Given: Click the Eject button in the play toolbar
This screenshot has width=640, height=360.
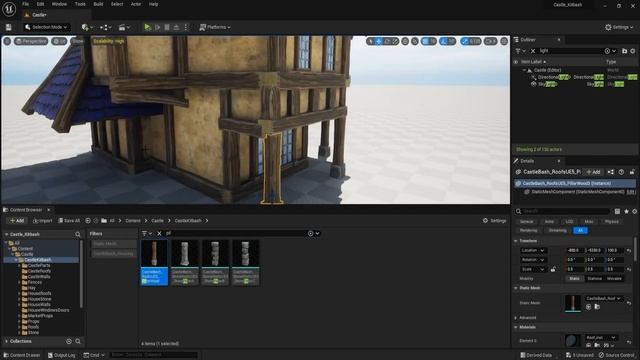Looking at the screenshot, I should coord(176,27).
